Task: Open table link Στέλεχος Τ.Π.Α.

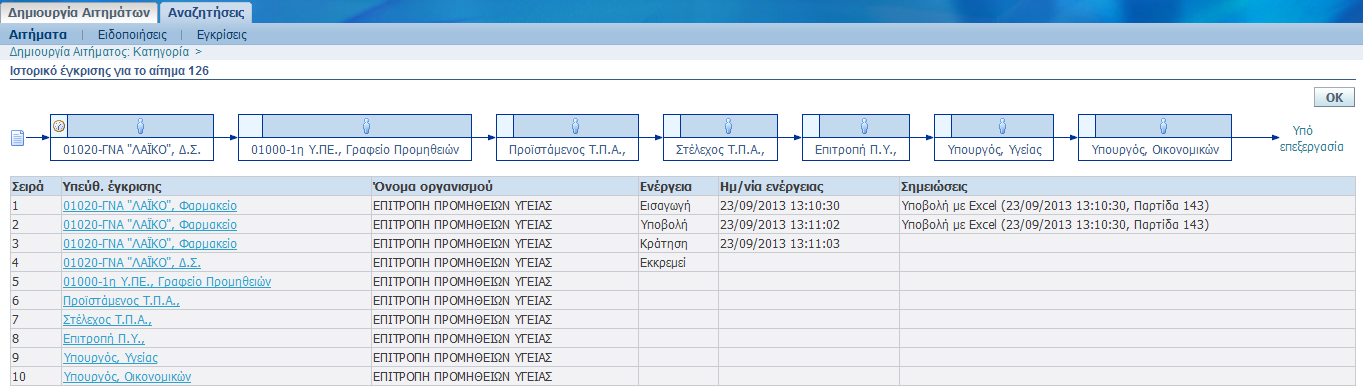Action: (x=107, y=320)
